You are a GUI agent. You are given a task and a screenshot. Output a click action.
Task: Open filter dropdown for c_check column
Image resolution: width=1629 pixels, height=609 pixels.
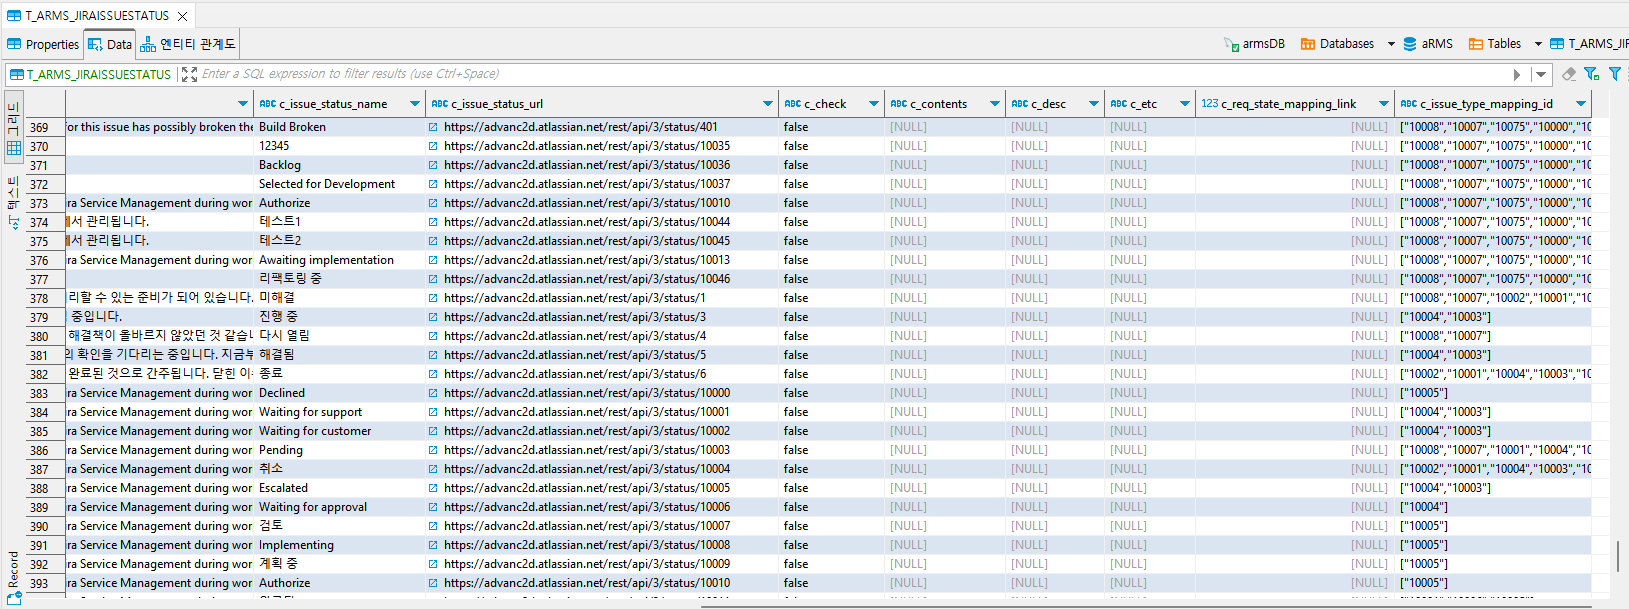click(873, 104)
